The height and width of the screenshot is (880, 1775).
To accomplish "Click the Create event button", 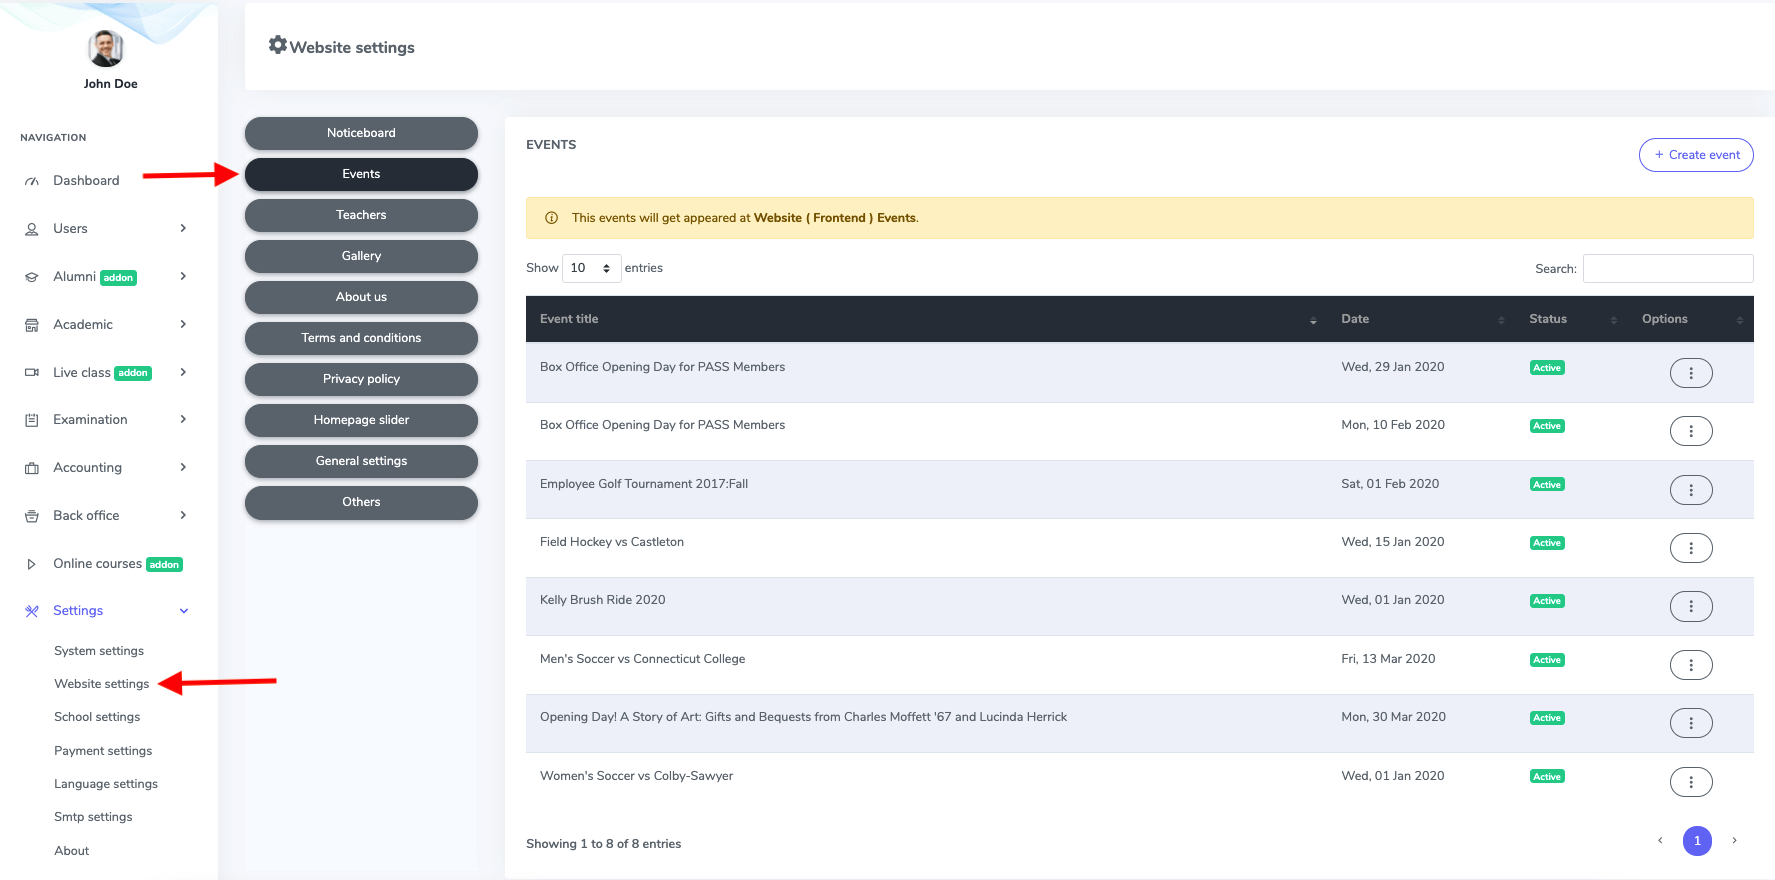I will pos(1695,155).
